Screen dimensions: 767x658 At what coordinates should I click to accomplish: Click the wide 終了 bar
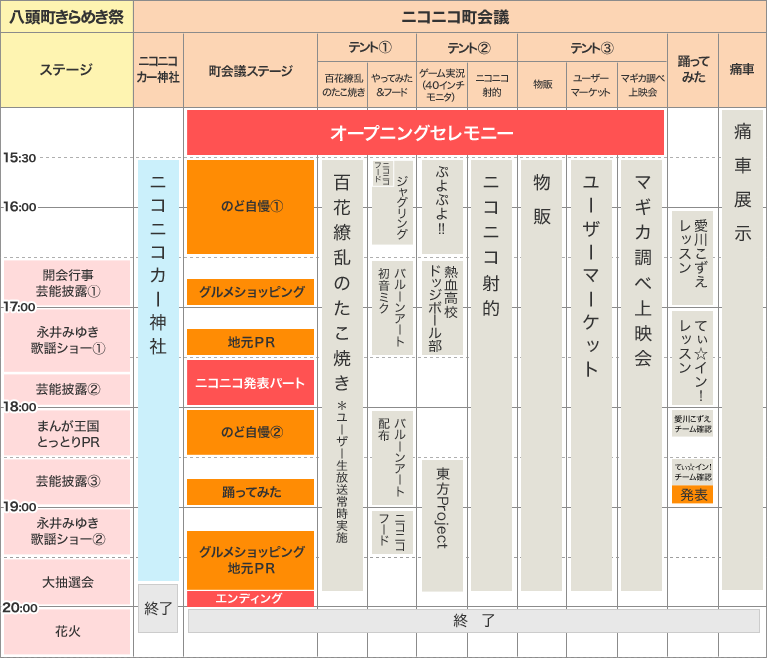click(474, 621)
